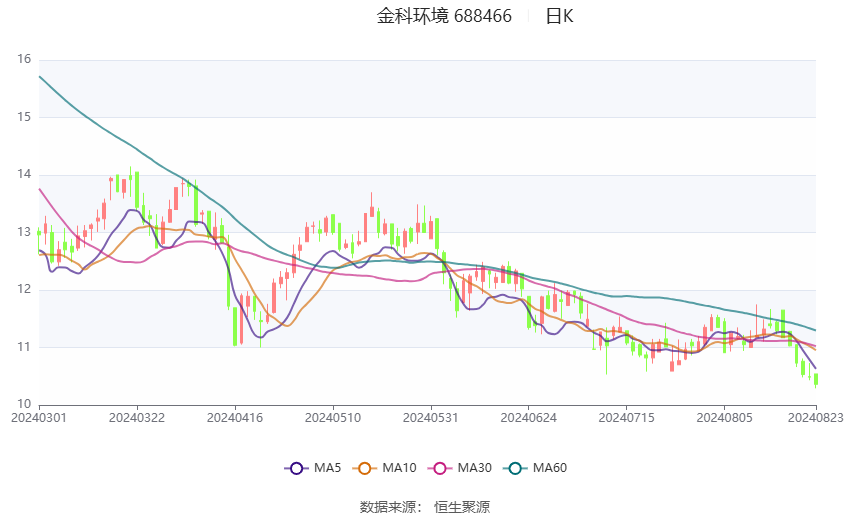This screenshot has width=850, height=517.
Task: Click the 10 price axis label
Action: tap(24, 404)
